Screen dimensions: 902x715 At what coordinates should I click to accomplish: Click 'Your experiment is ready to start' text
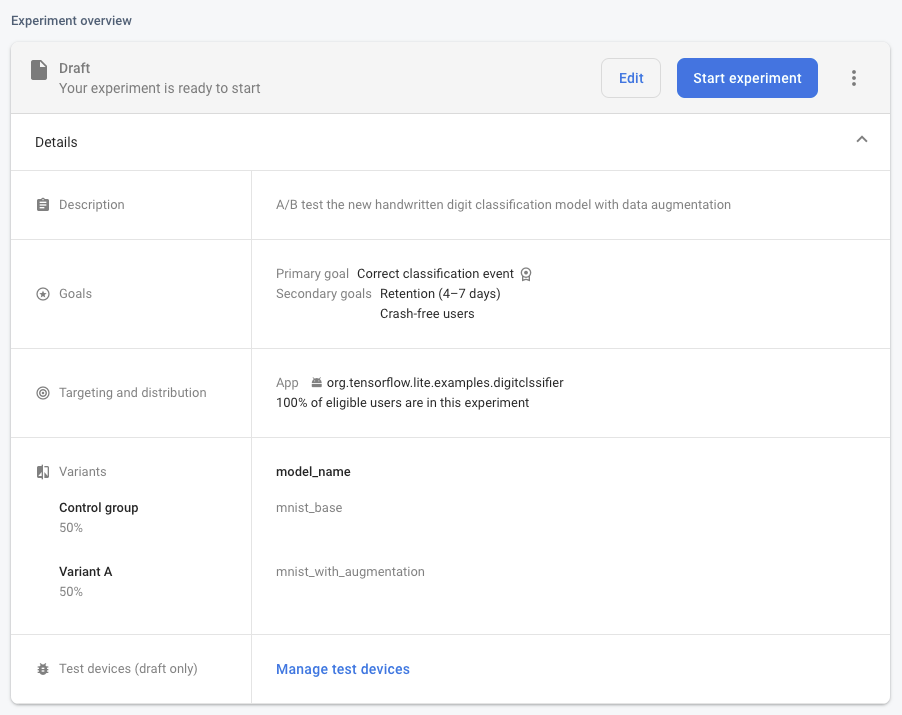pos(160,88)
